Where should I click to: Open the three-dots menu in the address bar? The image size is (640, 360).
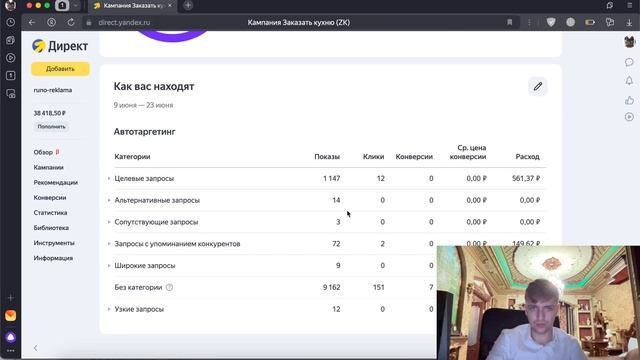529,22
